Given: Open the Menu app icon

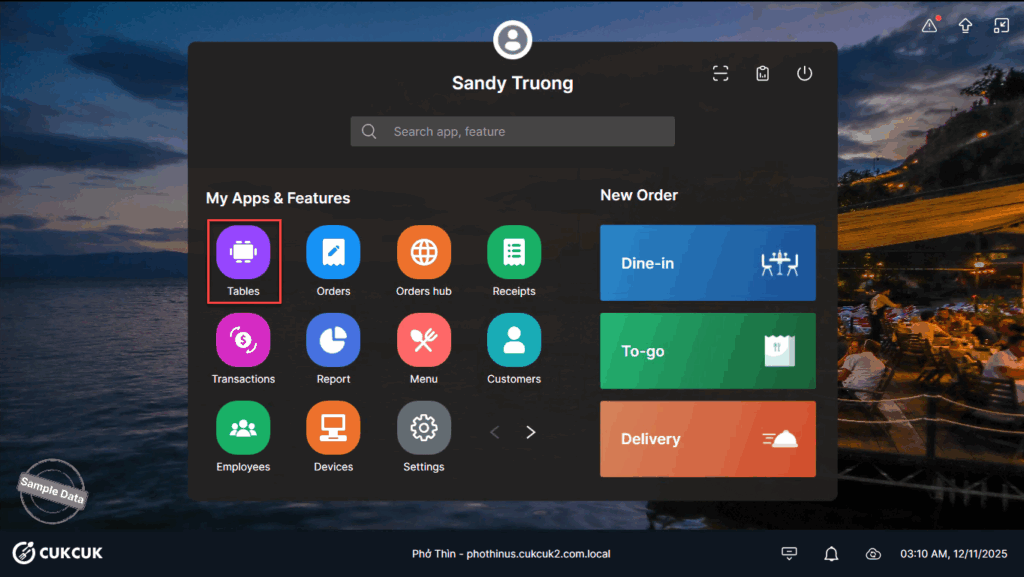Looking at the screenshot, I should (x=424, y=341).
